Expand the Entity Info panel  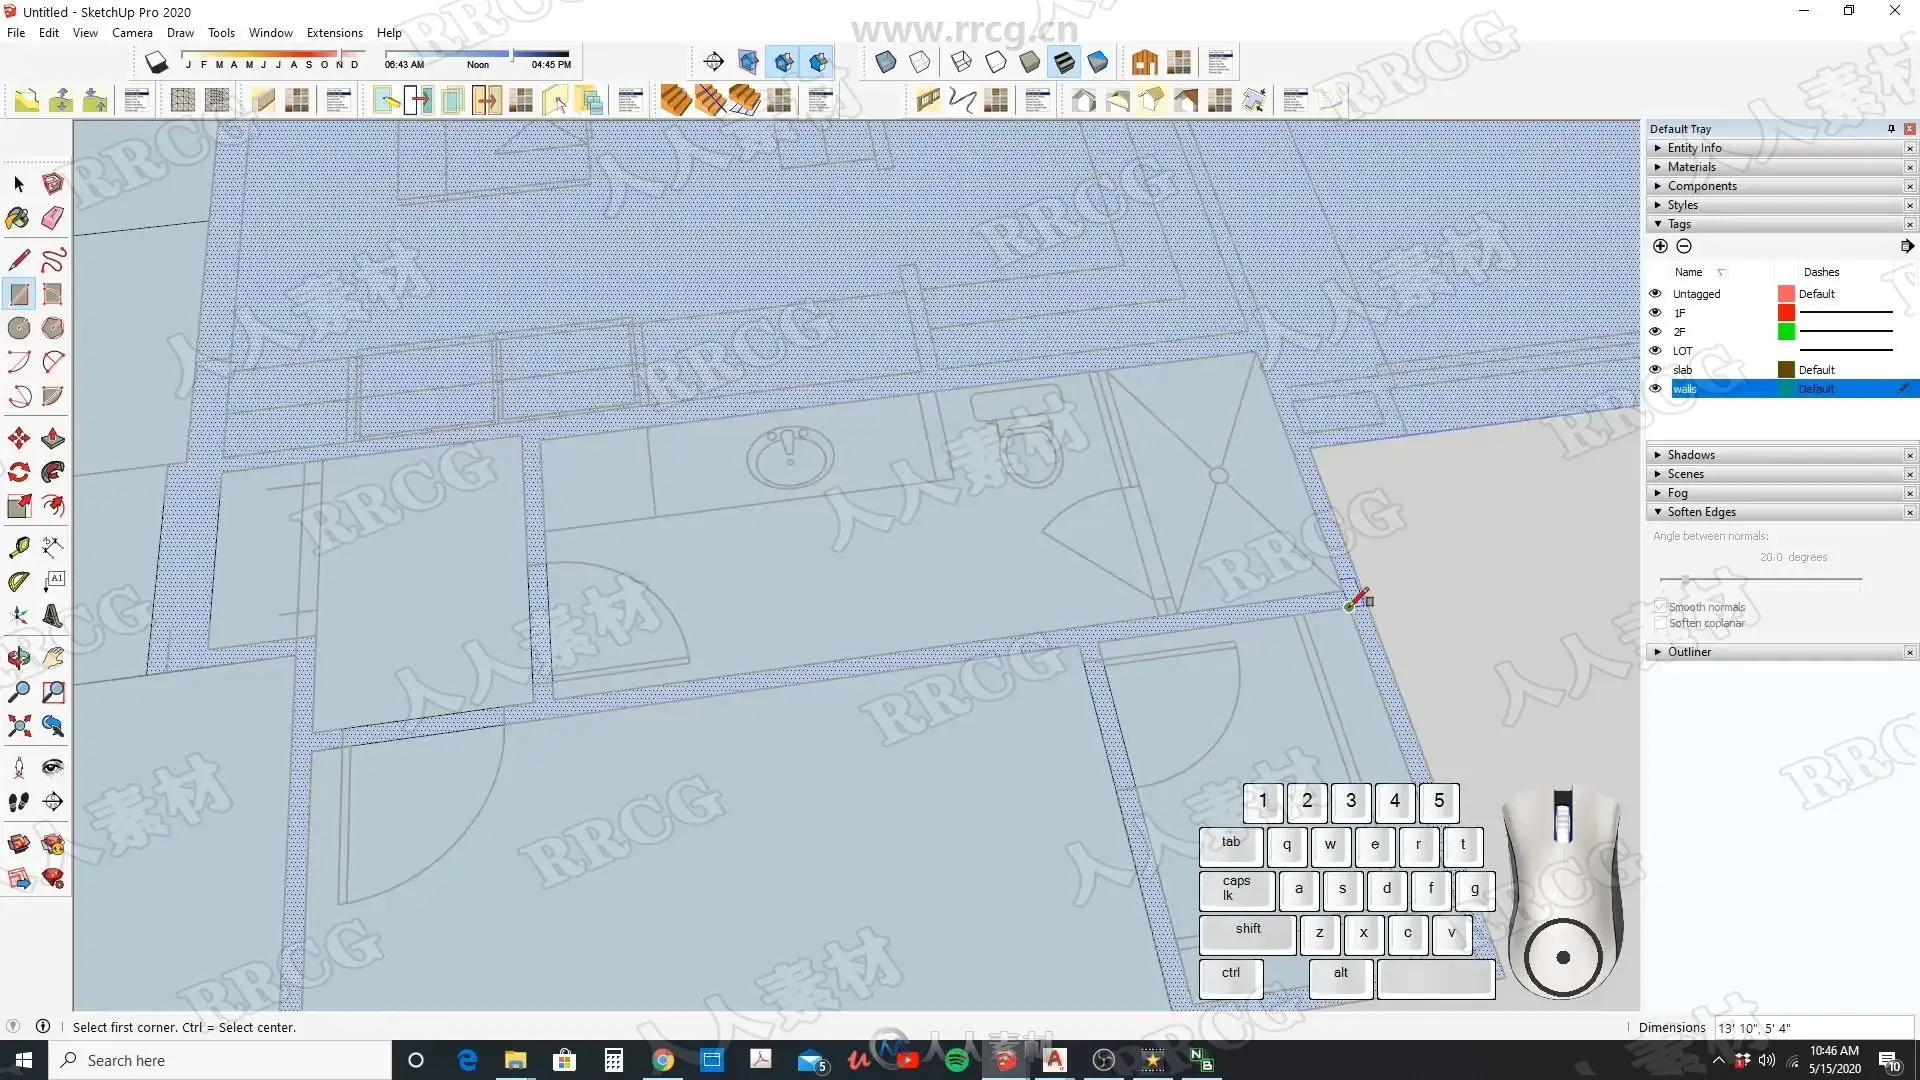pyautogui.click(x=1694, y=148)
